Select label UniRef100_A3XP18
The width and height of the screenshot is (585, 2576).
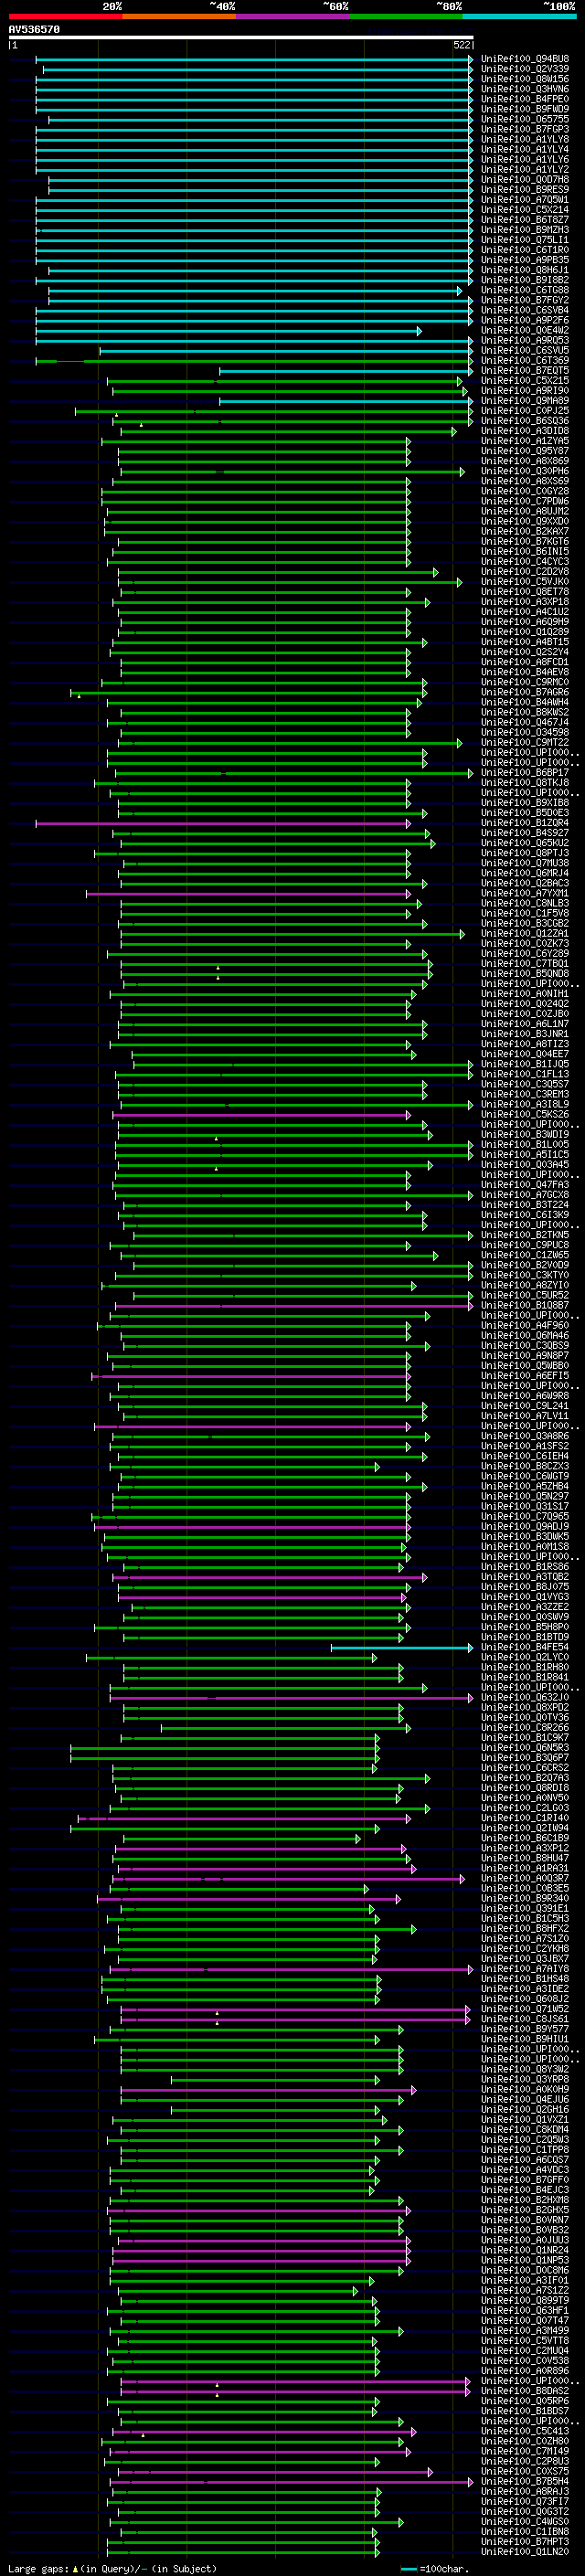(525, 602)
